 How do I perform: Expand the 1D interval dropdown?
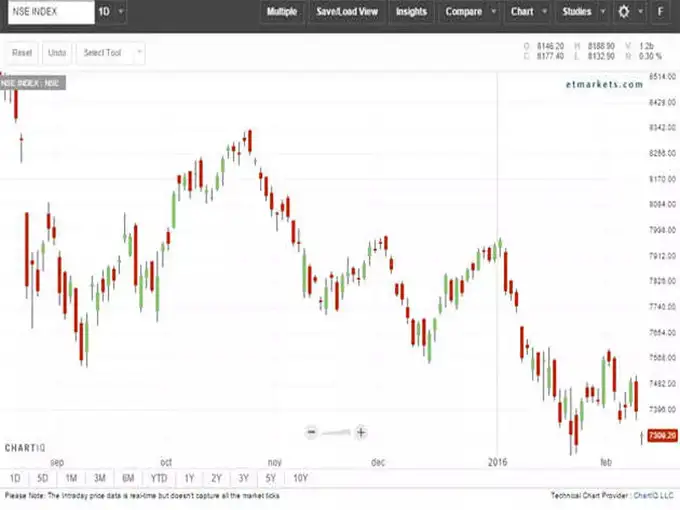coord(111,12)
